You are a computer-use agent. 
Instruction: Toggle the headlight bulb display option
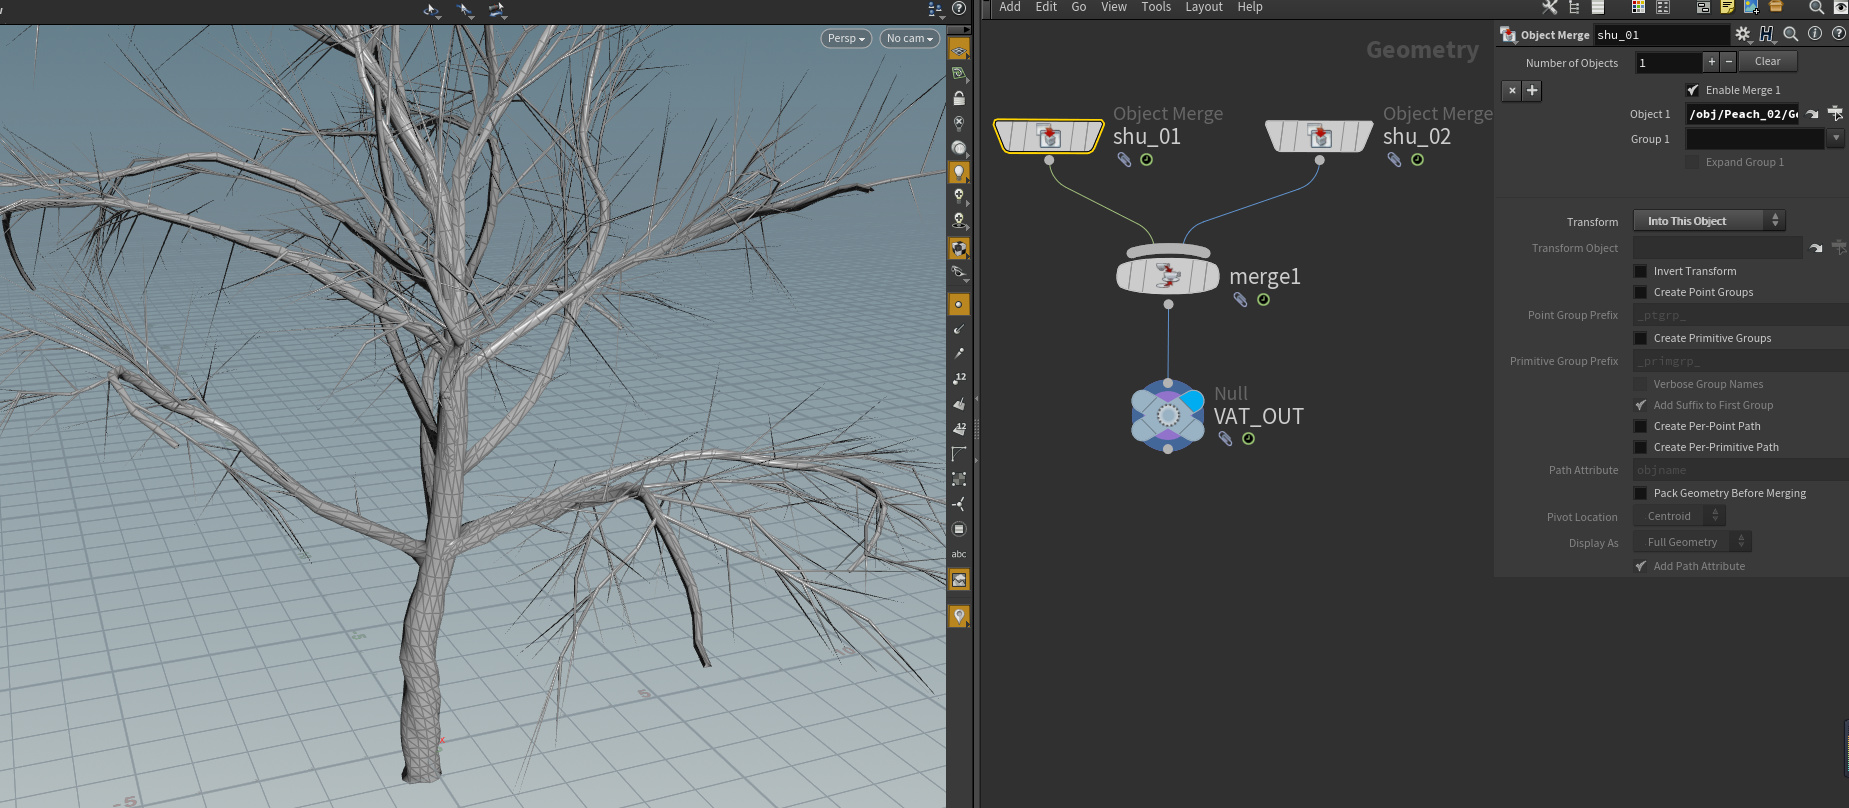tap(959, 173)
